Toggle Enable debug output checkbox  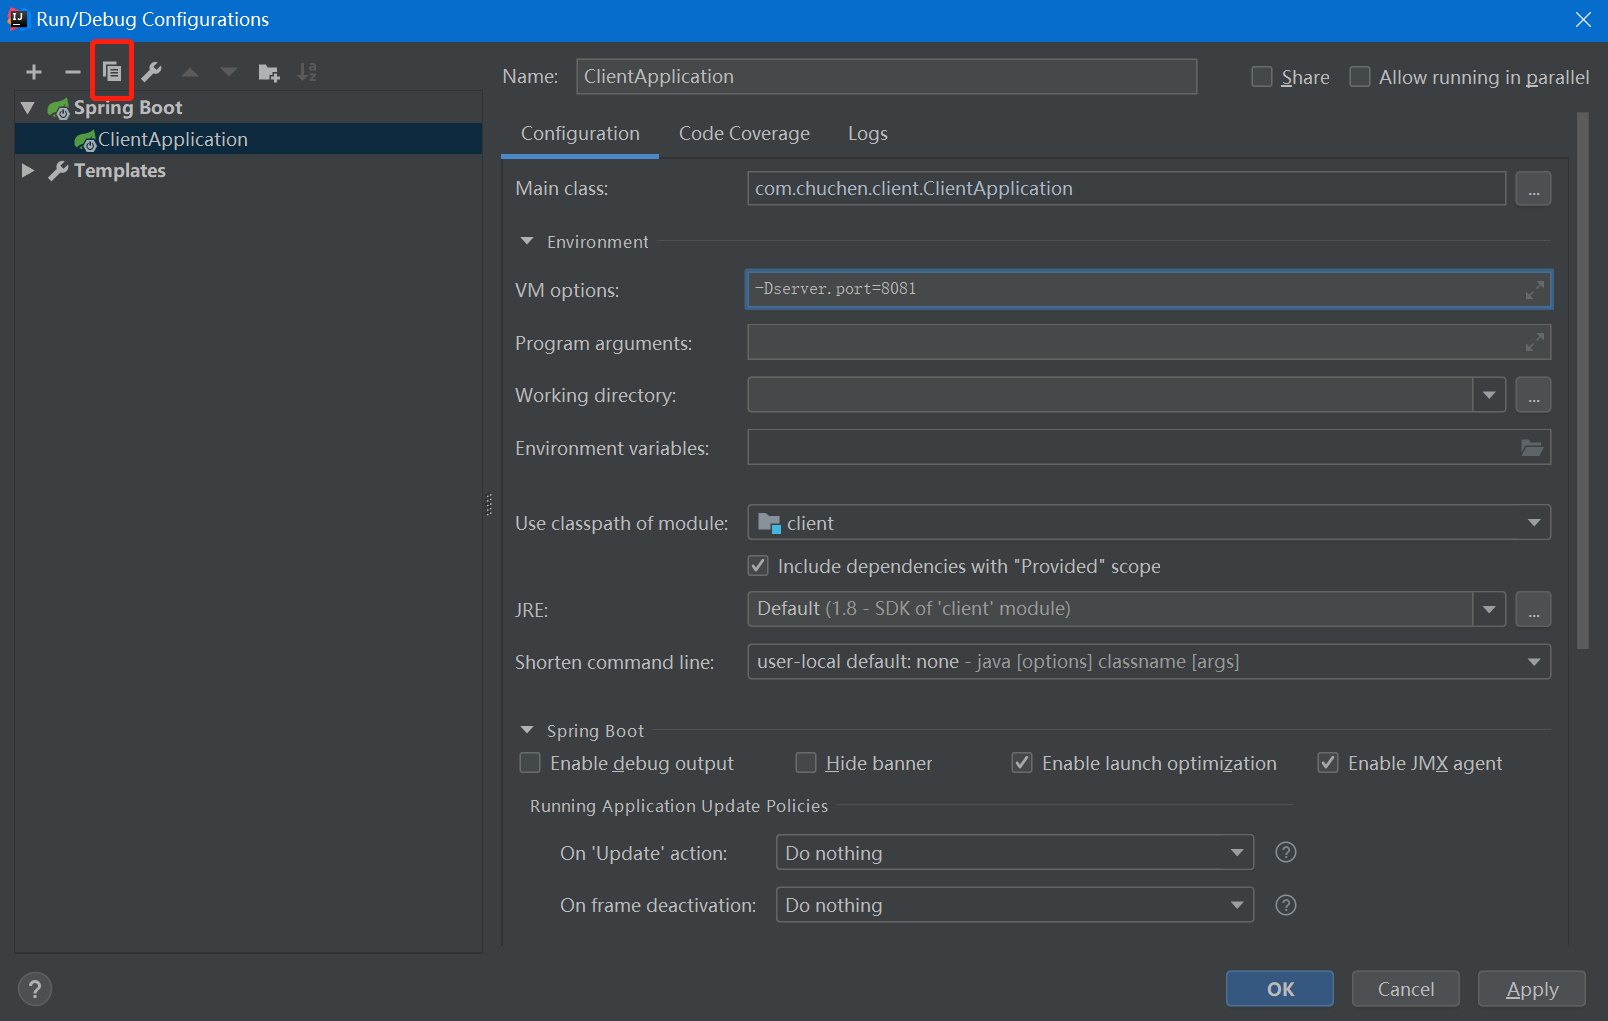(530, 763)
